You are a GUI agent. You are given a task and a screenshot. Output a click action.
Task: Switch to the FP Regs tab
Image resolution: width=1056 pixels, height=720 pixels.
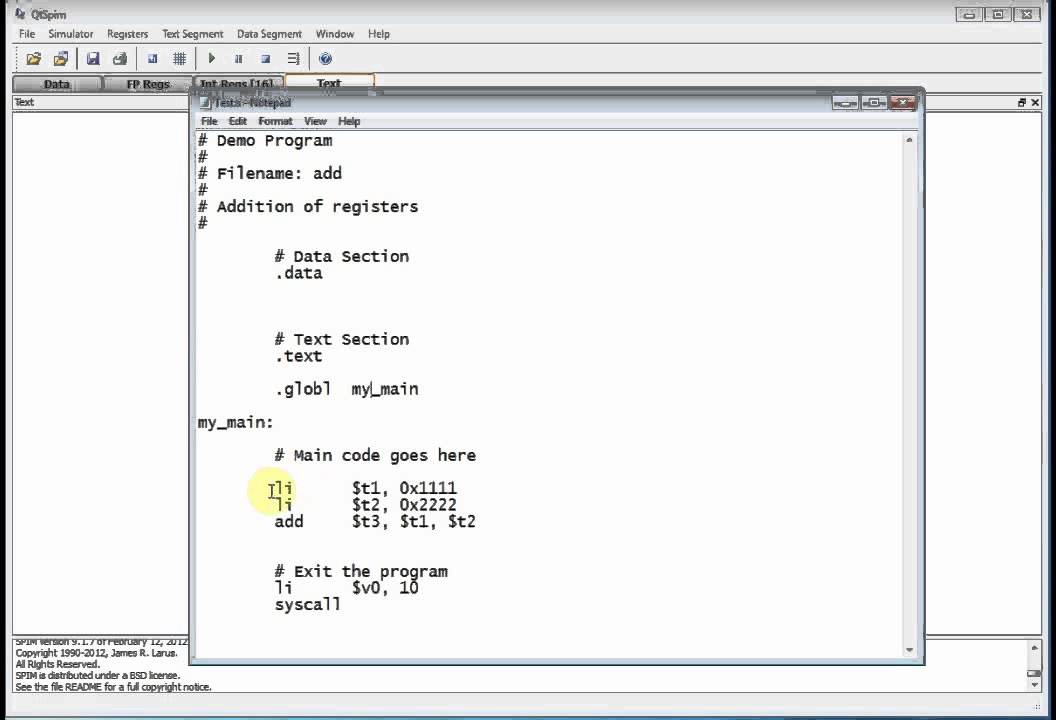coord(148,84)
